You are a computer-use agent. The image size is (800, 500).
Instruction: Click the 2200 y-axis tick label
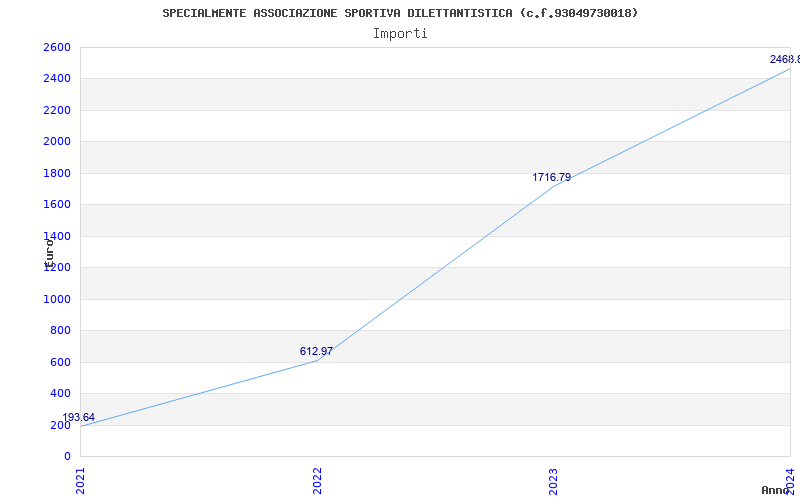57,110
